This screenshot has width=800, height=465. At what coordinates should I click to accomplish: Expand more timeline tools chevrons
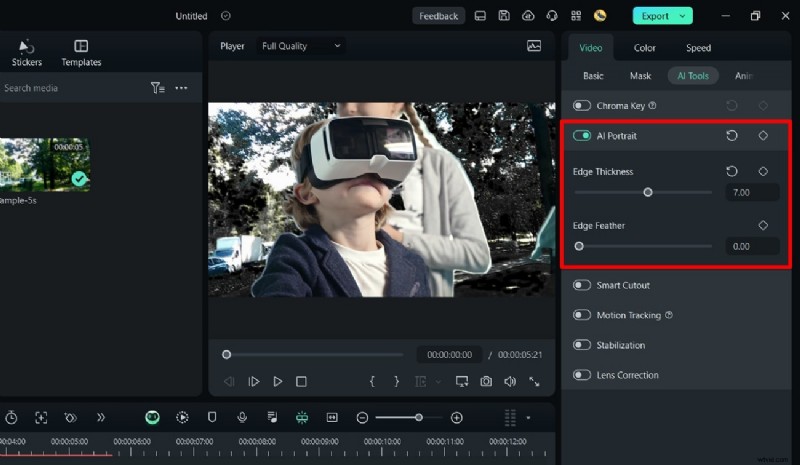(x=101, y=418)
